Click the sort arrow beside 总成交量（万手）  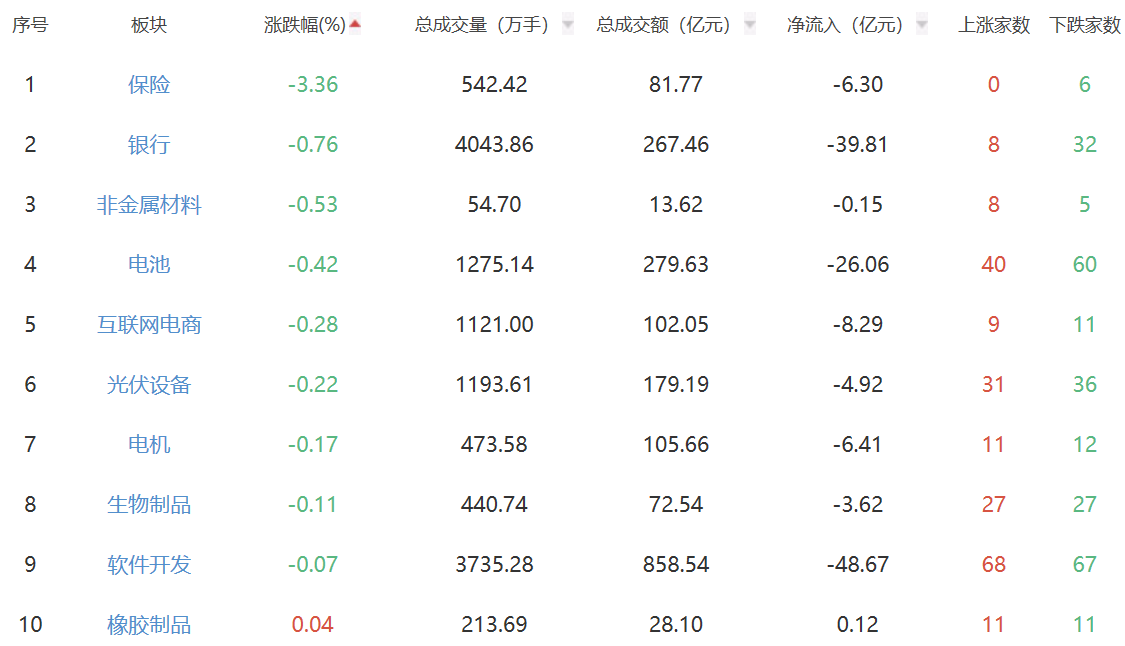568,25
